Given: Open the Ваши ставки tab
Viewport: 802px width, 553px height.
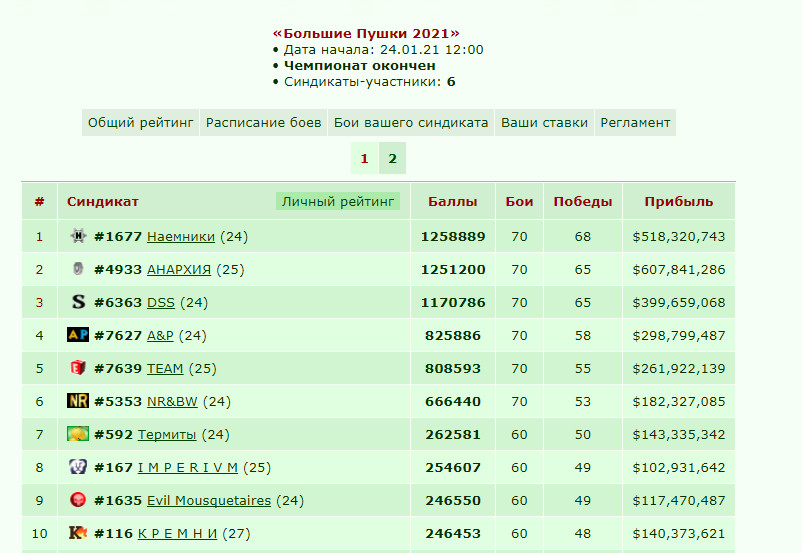Looking at the screenshot, I should tap(544, 123).
